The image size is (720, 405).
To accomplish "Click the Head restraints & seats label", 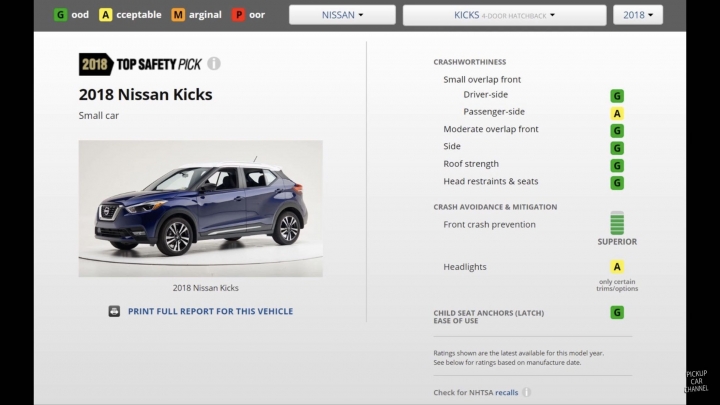I will [490, 181].
